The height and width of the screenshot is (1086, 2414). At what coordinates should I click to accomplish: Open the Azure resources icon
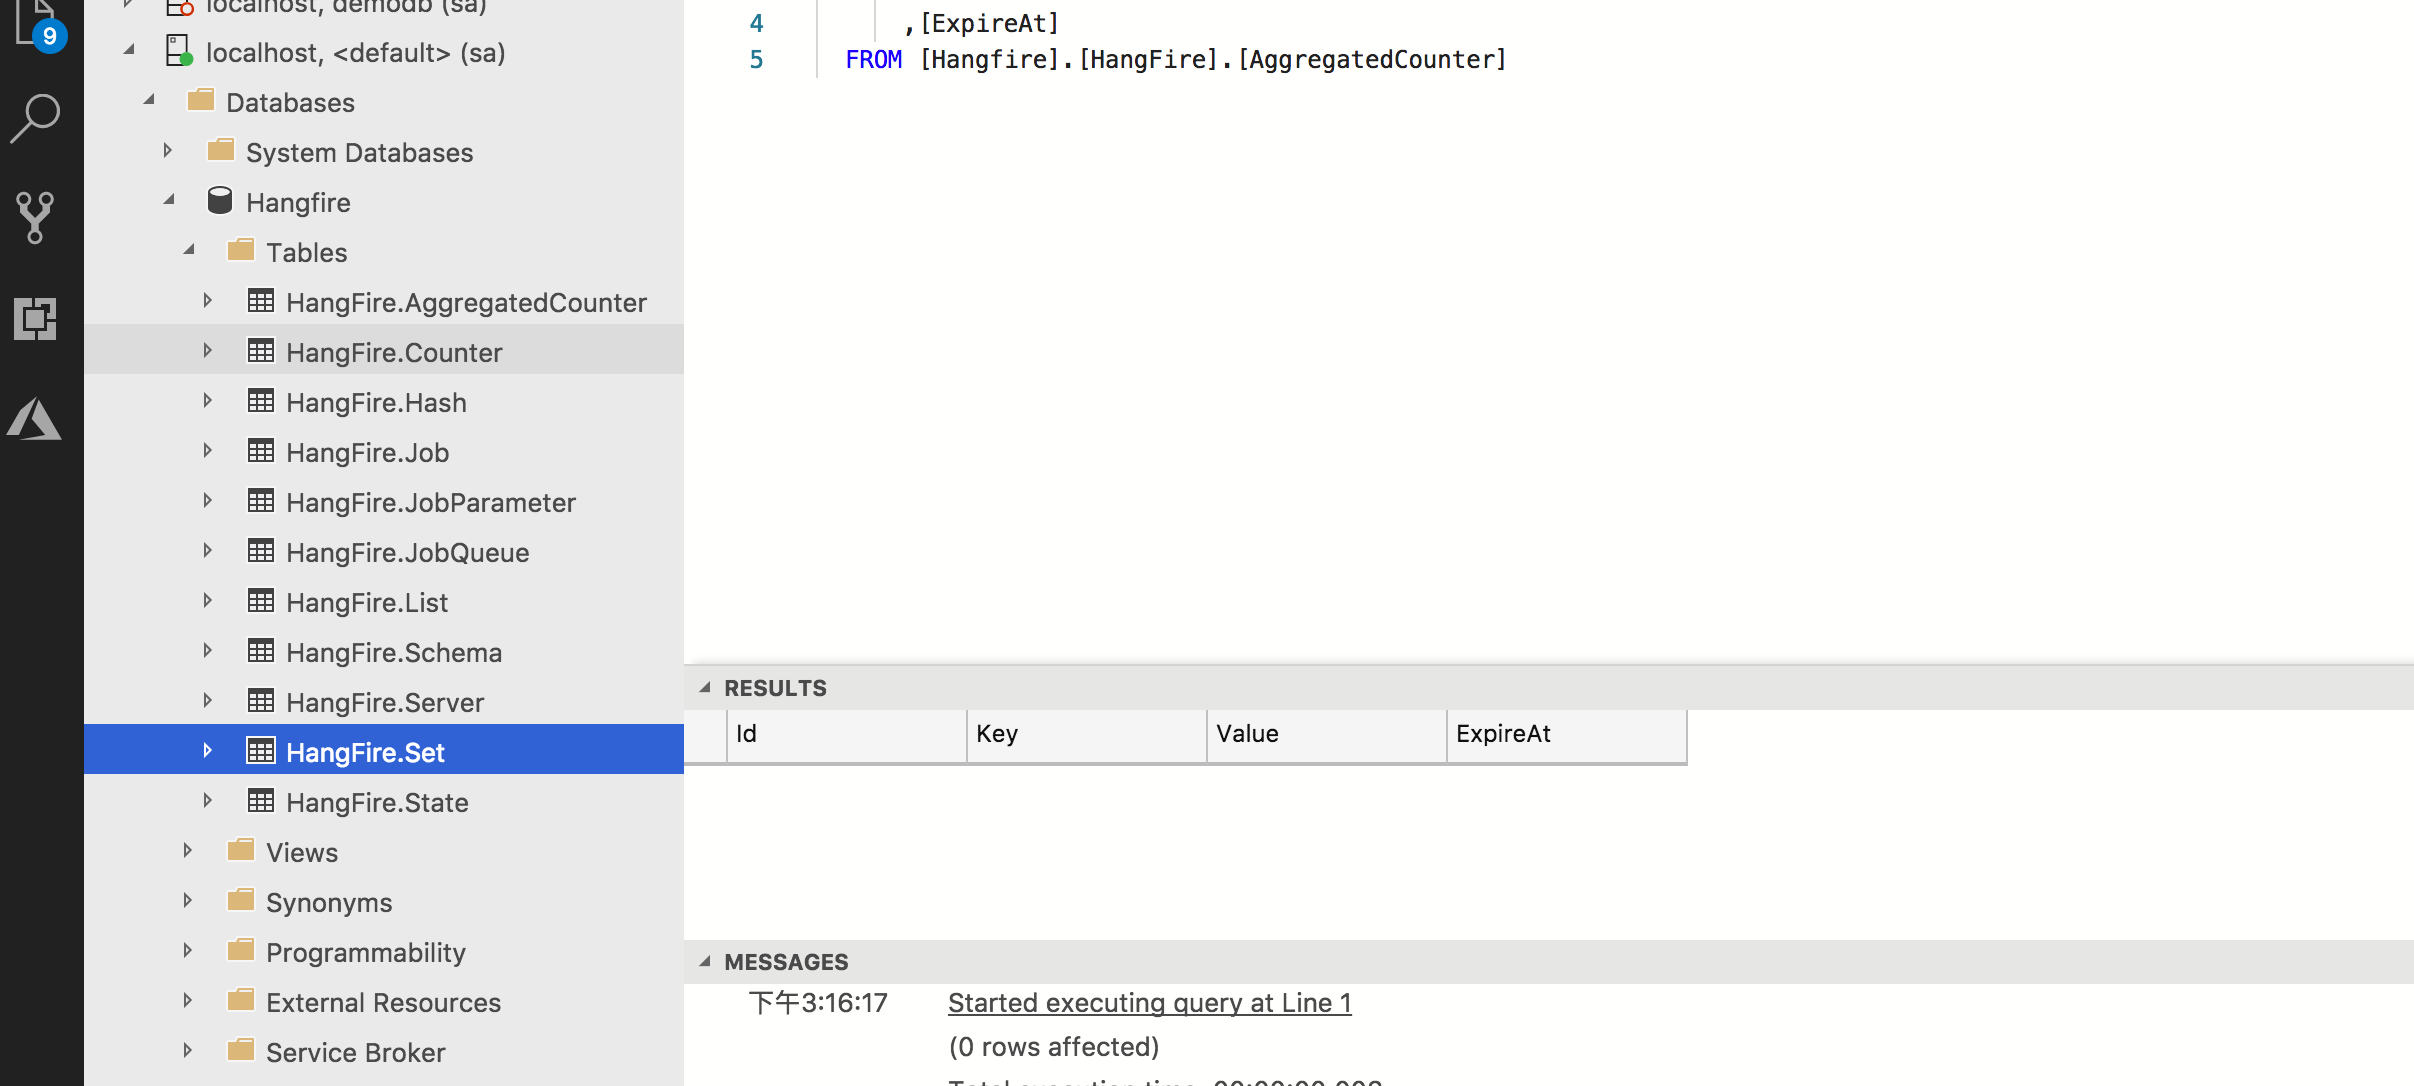click(35, 419)
